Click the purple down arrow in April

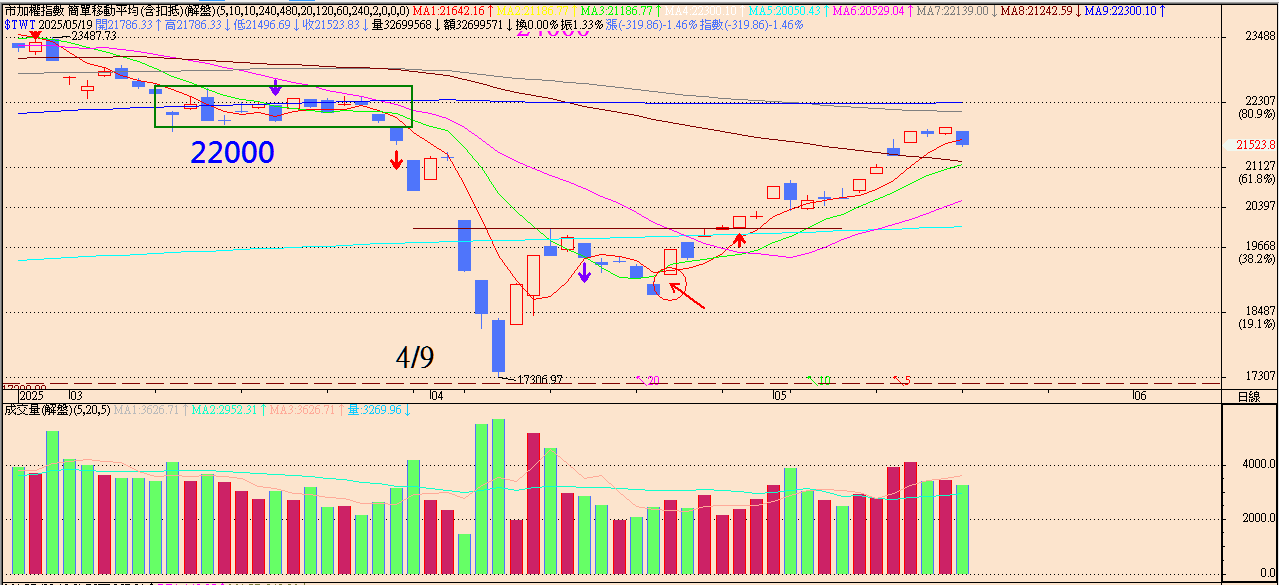[x=585, y=271]
